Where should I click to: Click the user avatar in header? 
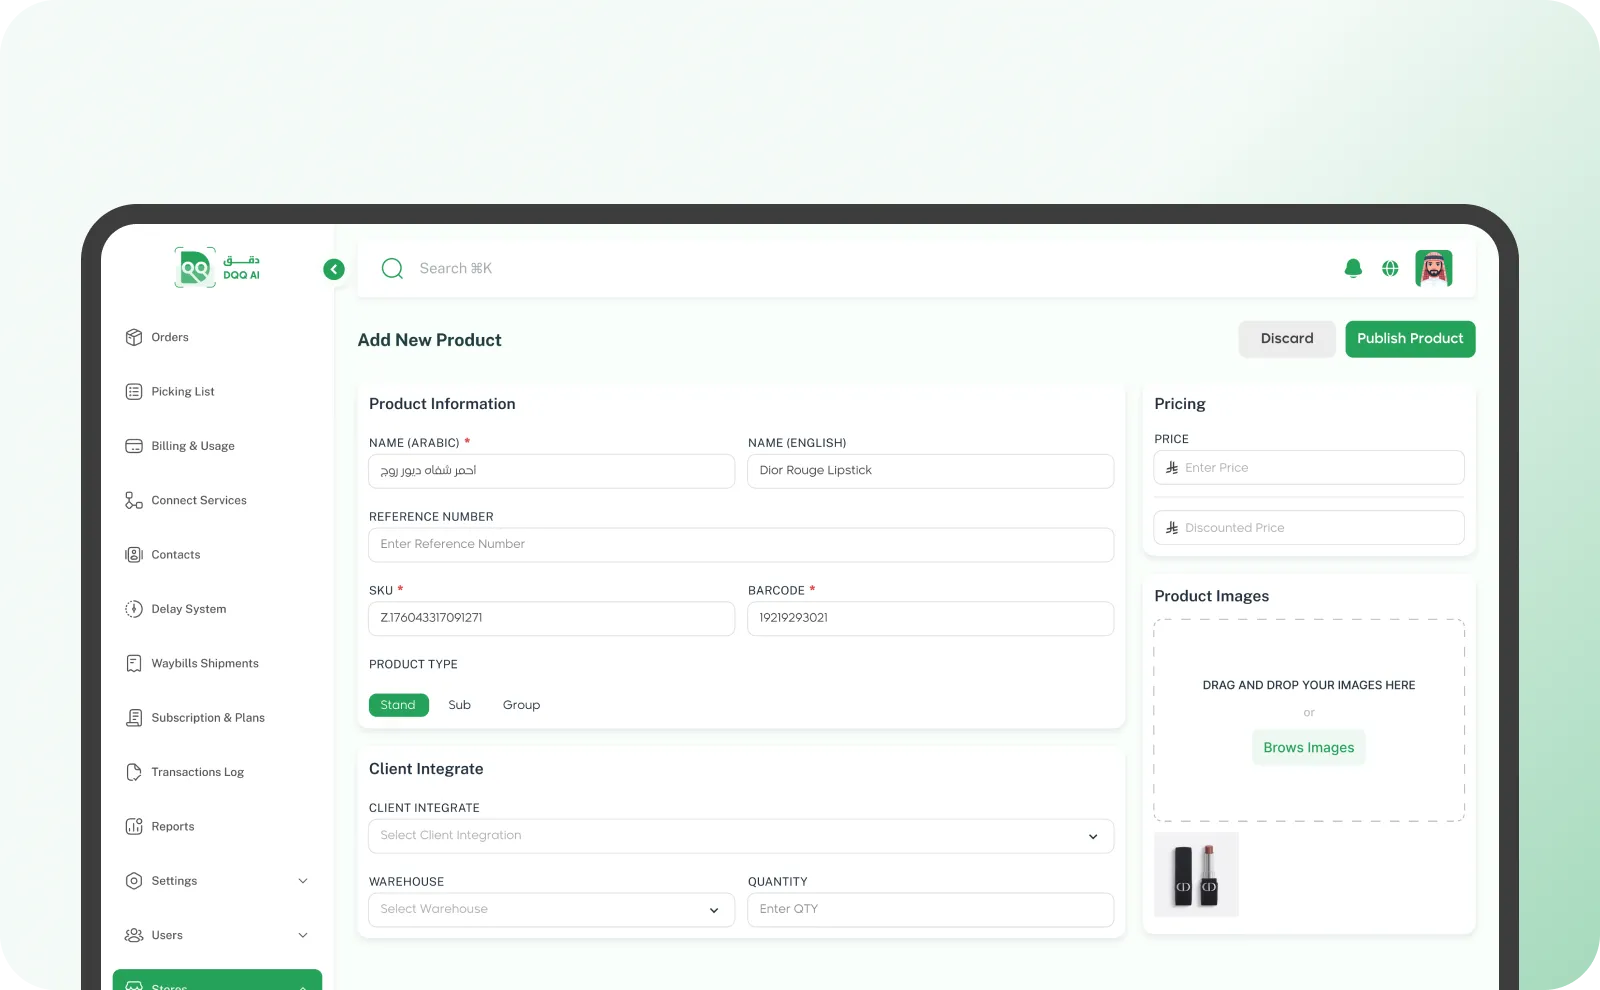[x=1433, y=268]
